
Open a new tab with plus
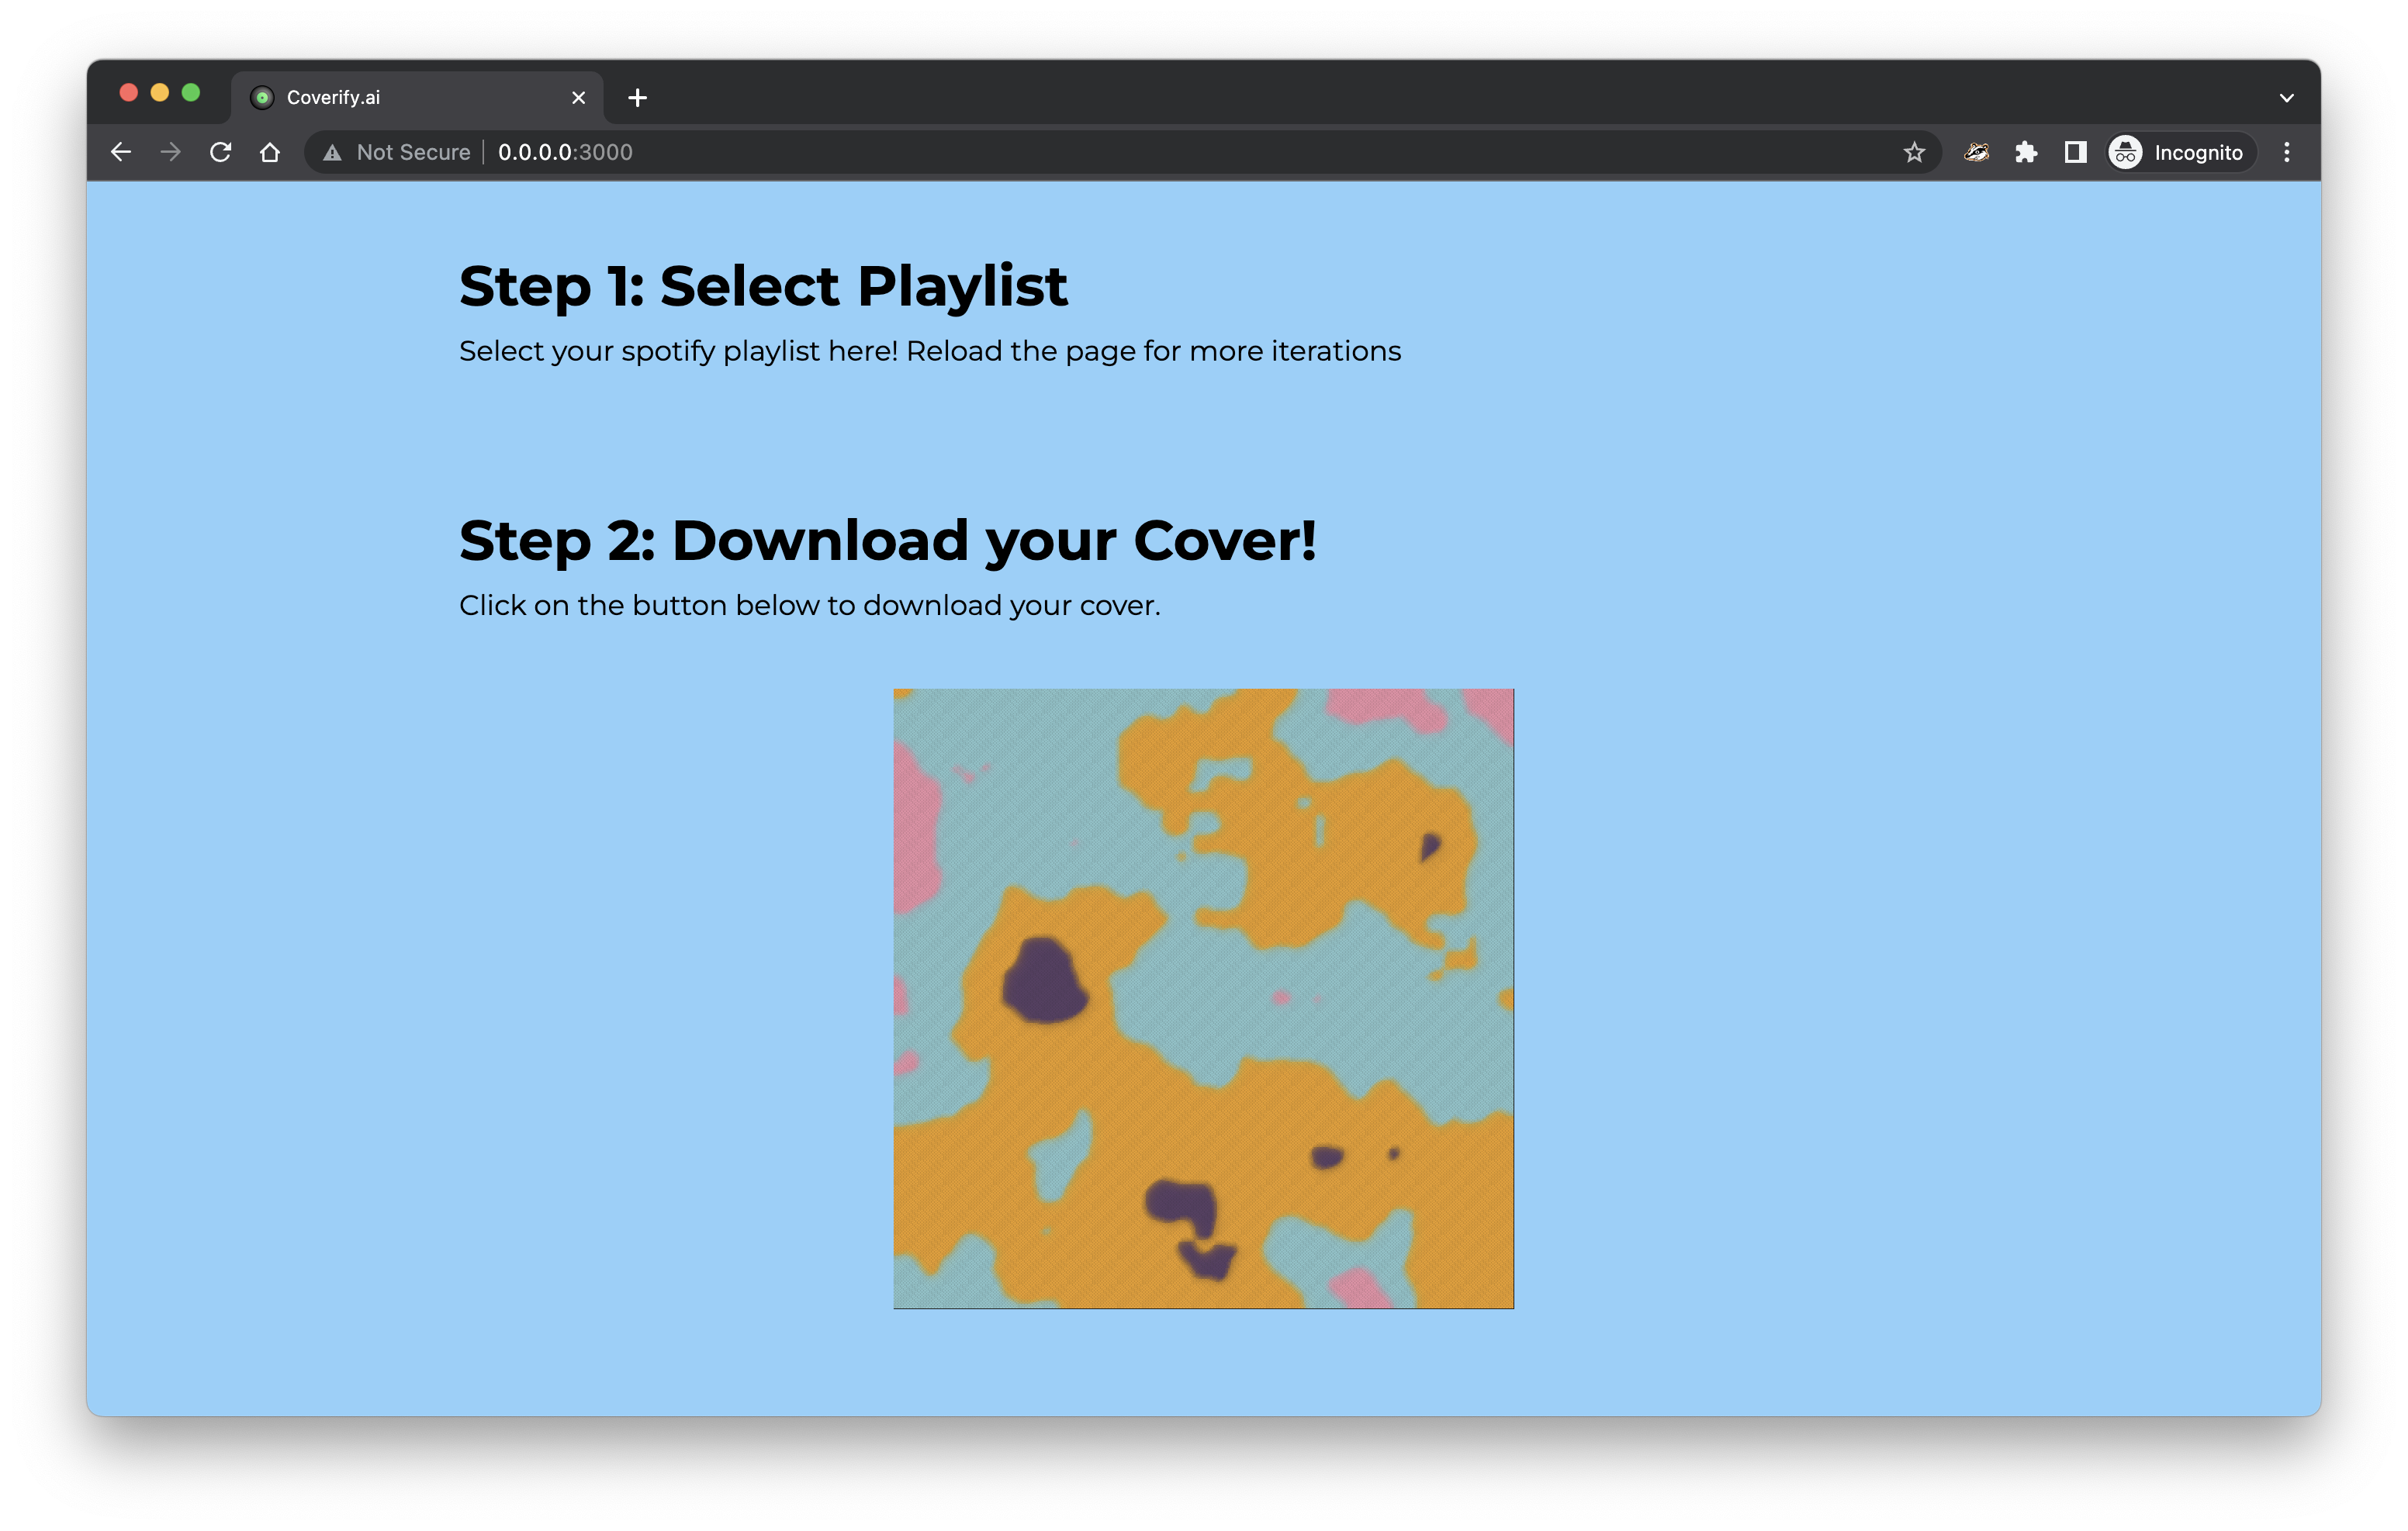[637, 98]
